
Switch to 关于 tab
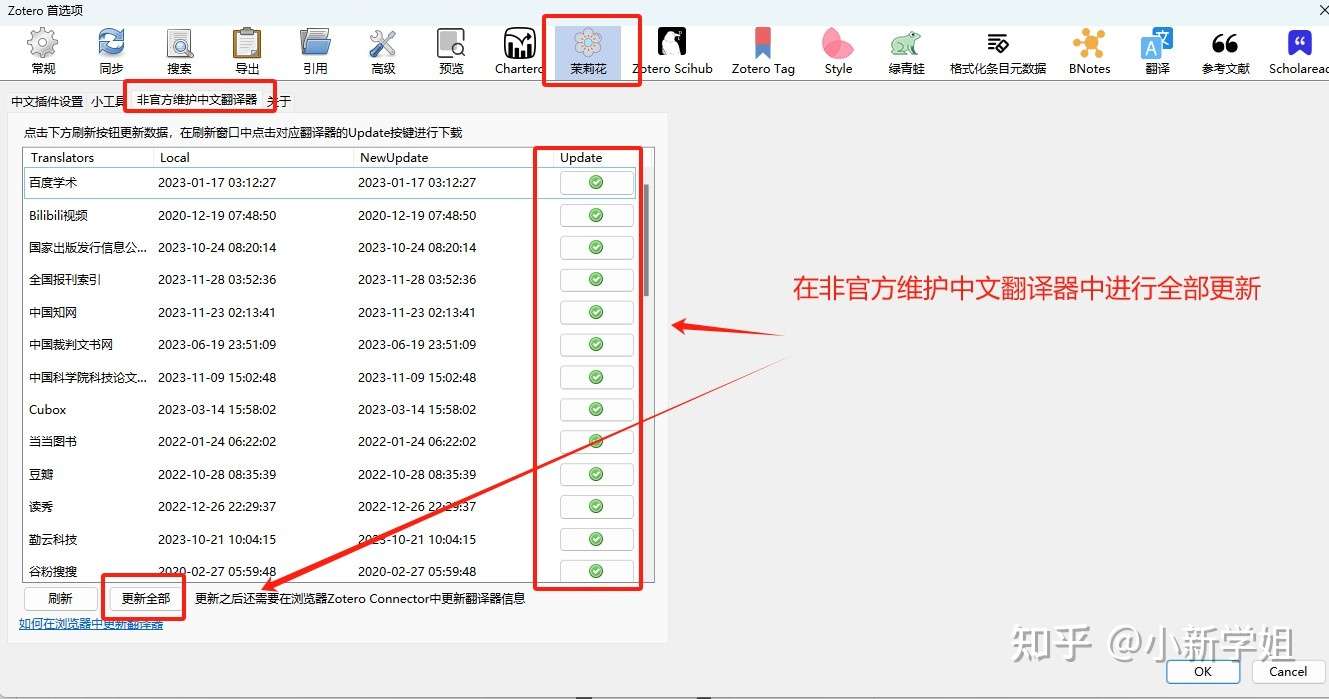279,102
